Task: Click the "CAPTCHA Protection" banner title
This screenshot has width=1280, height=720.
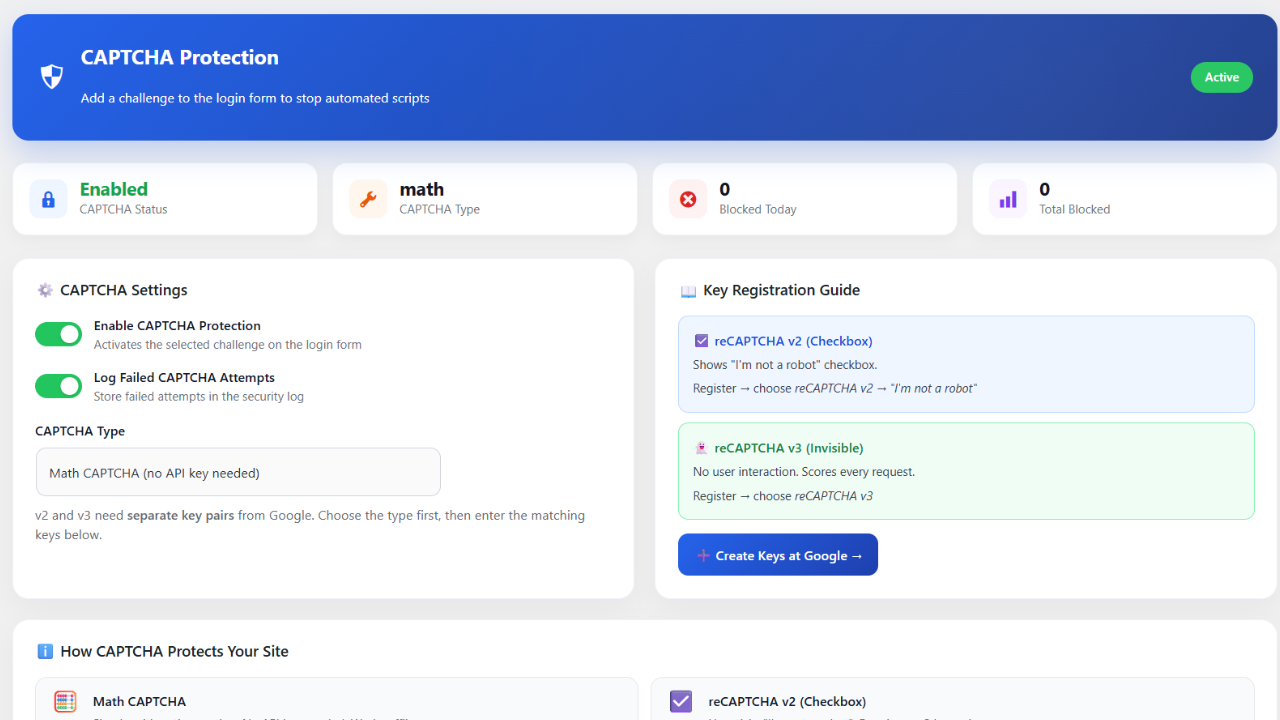Action: point(180,57)
